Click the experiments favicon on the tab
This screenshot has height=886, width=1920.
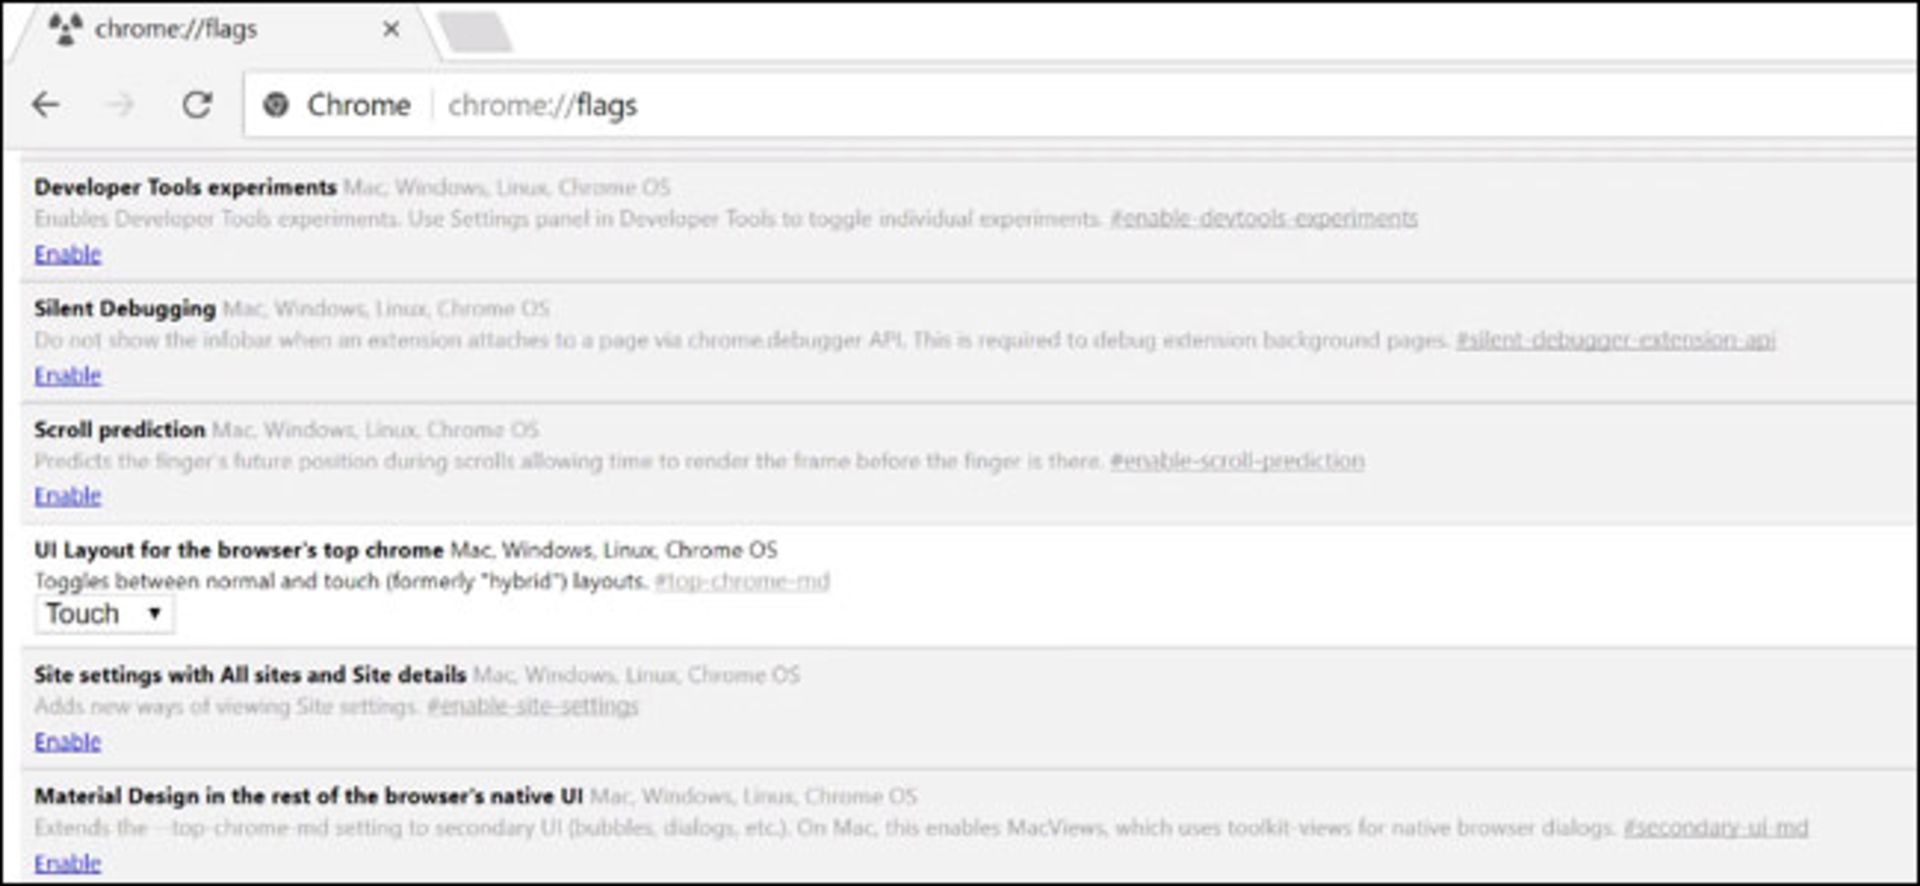click(x=66, y=27)
